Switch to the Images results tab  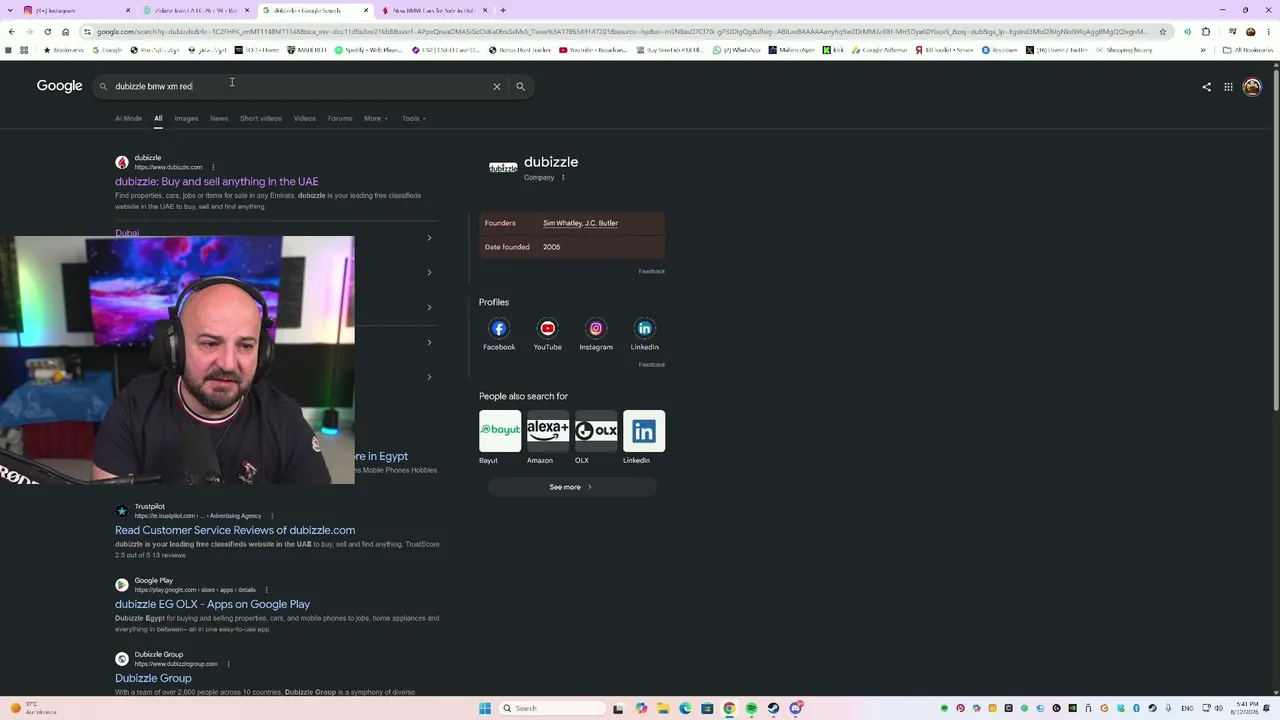coord(186,118)
